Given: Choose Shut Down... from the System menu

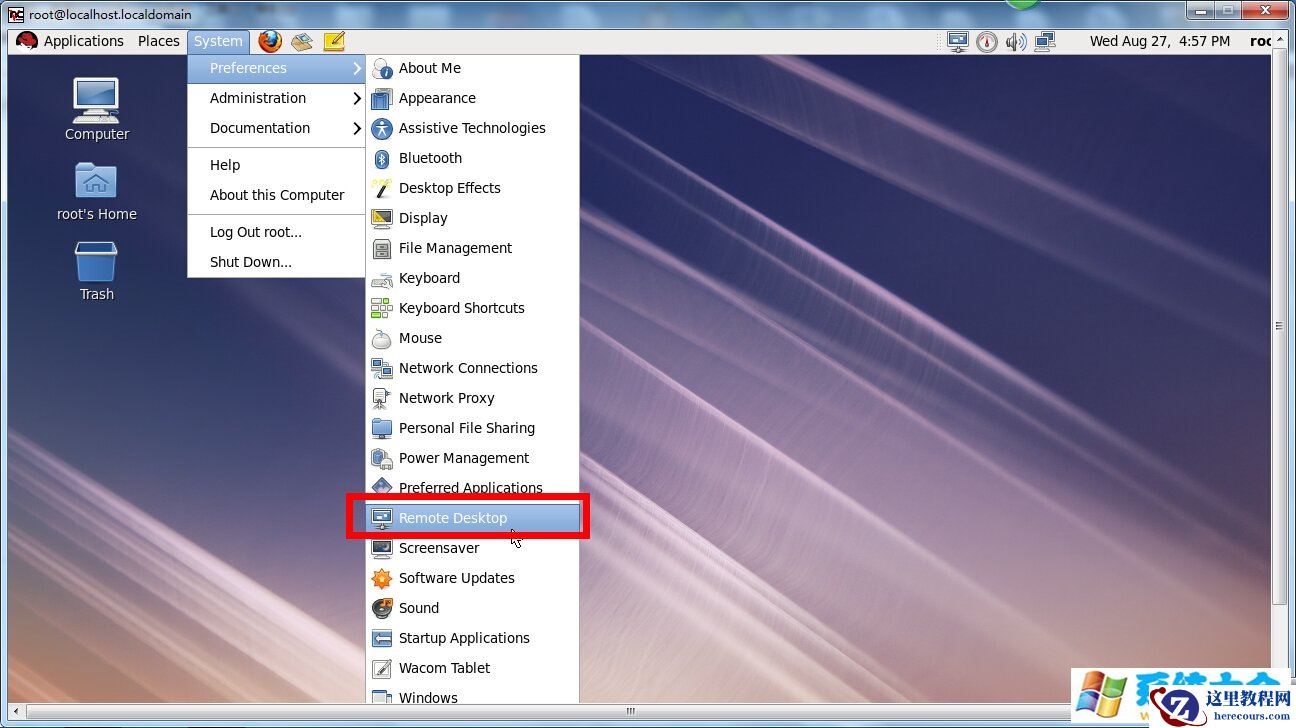Looking at the screenshot, I should point(276,262).
